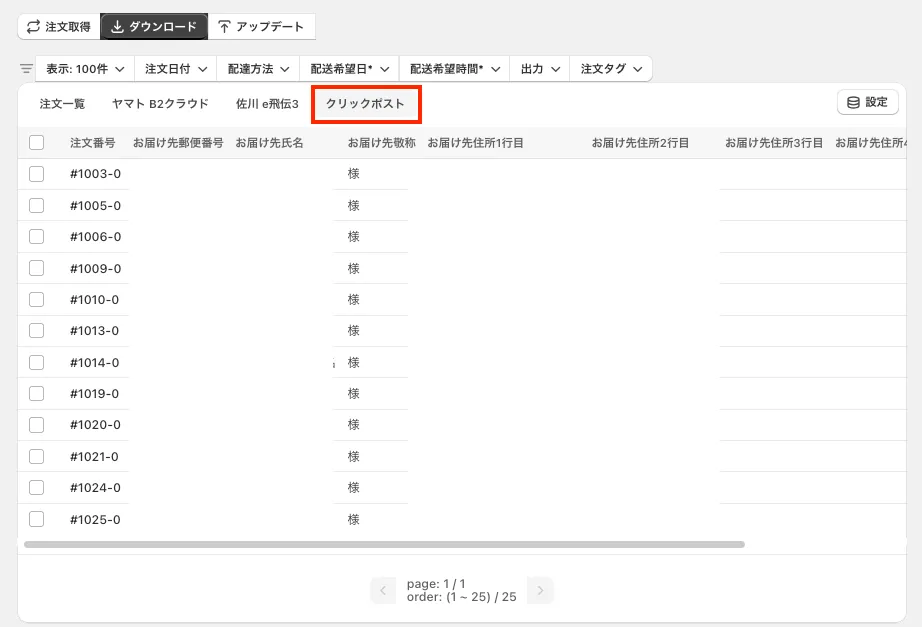Click the filter lines icon beside 表示

pos(26,69)
